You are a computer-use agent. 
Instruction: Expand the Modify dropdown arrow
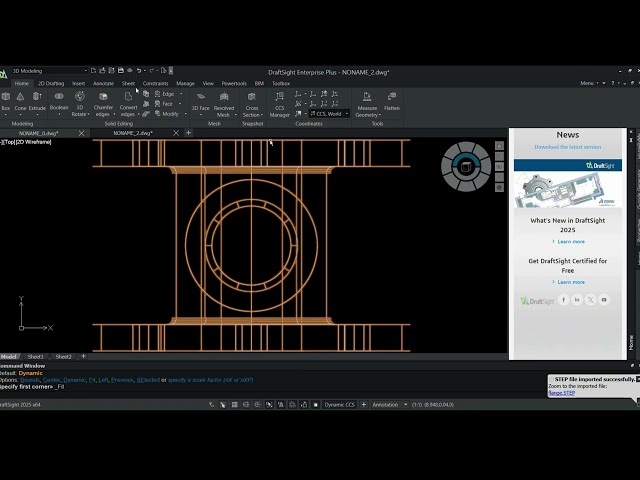[x=185, y=114]
